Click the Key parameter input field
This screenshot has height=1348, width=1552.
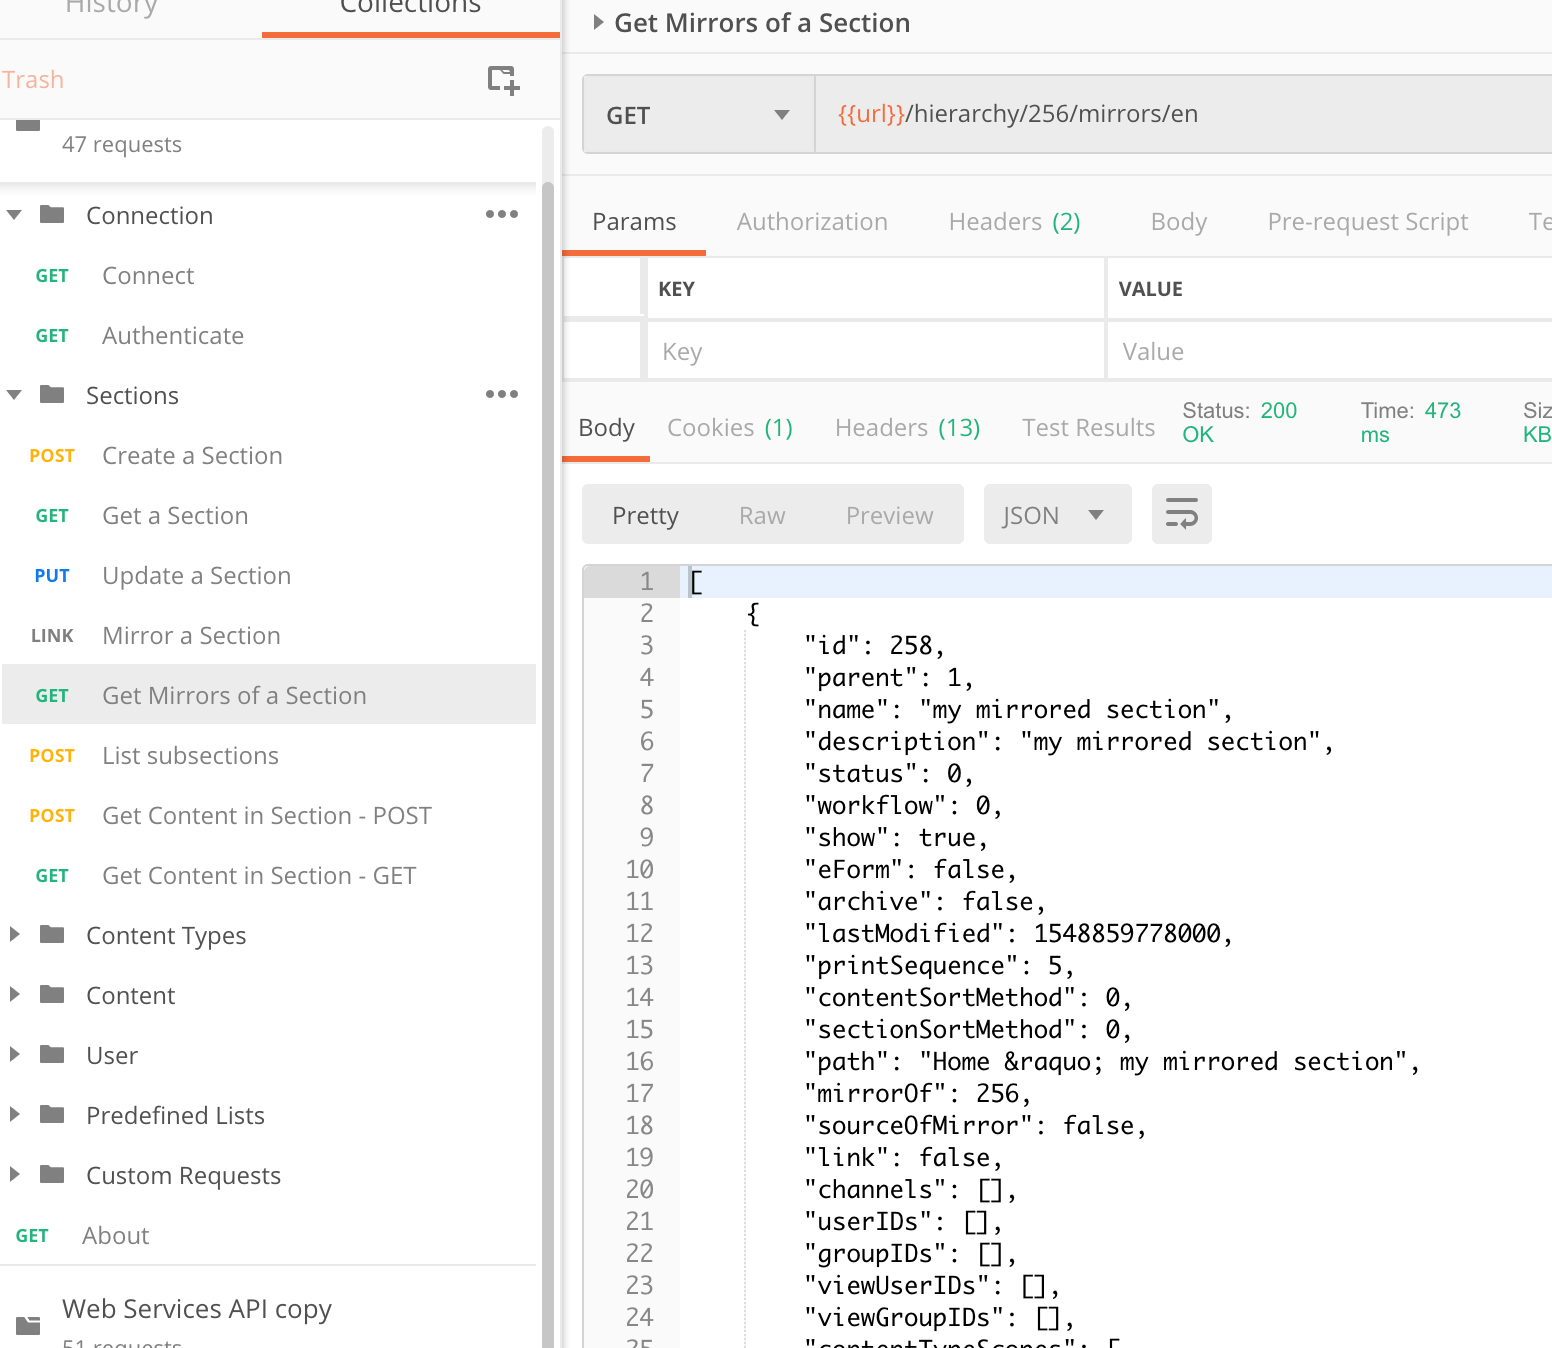(875, 352)
